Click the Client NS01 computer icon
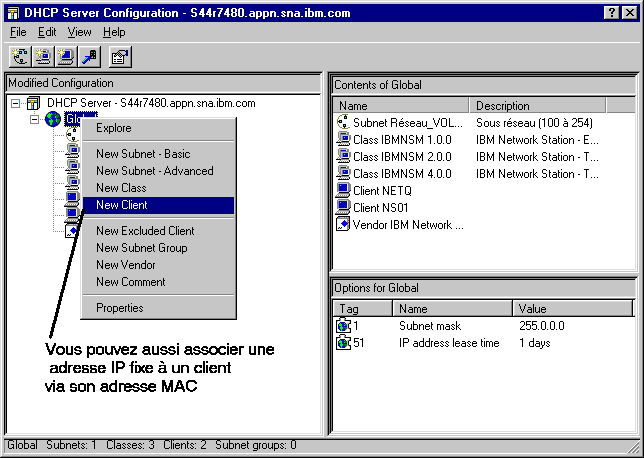This screenshot has height=458, width=644. (343, 207)
